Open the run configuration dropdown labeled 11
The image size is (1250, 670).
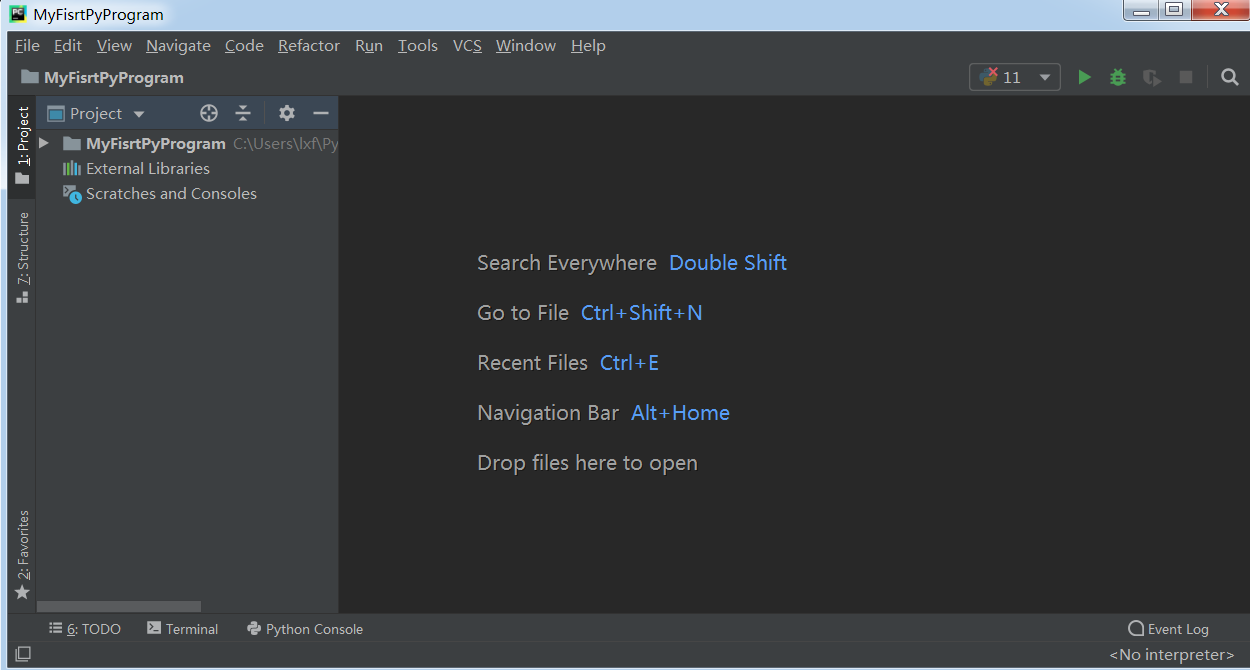[1015, 77]
